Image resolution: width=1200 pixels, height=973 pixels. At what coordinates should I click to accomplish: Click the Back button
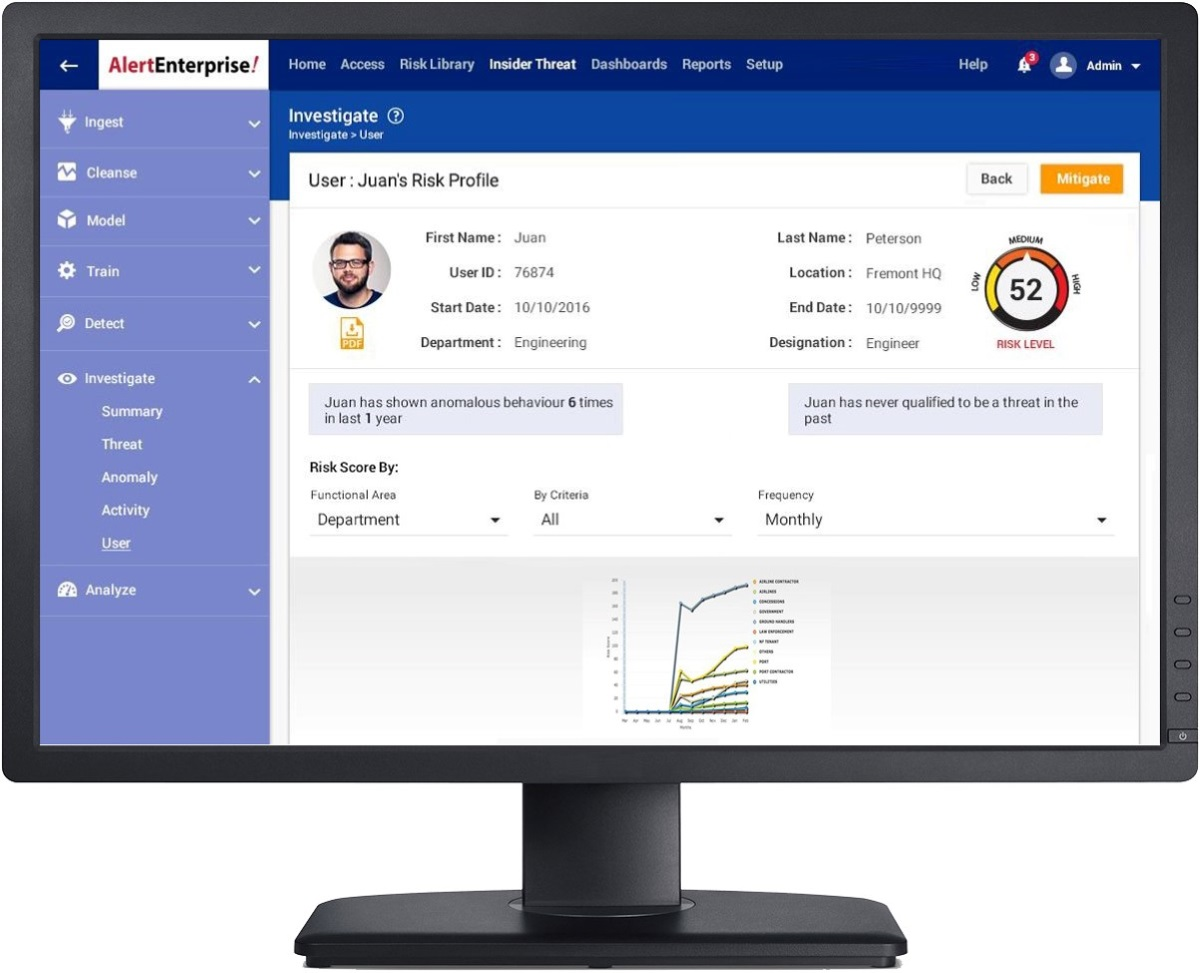(996, 178)
